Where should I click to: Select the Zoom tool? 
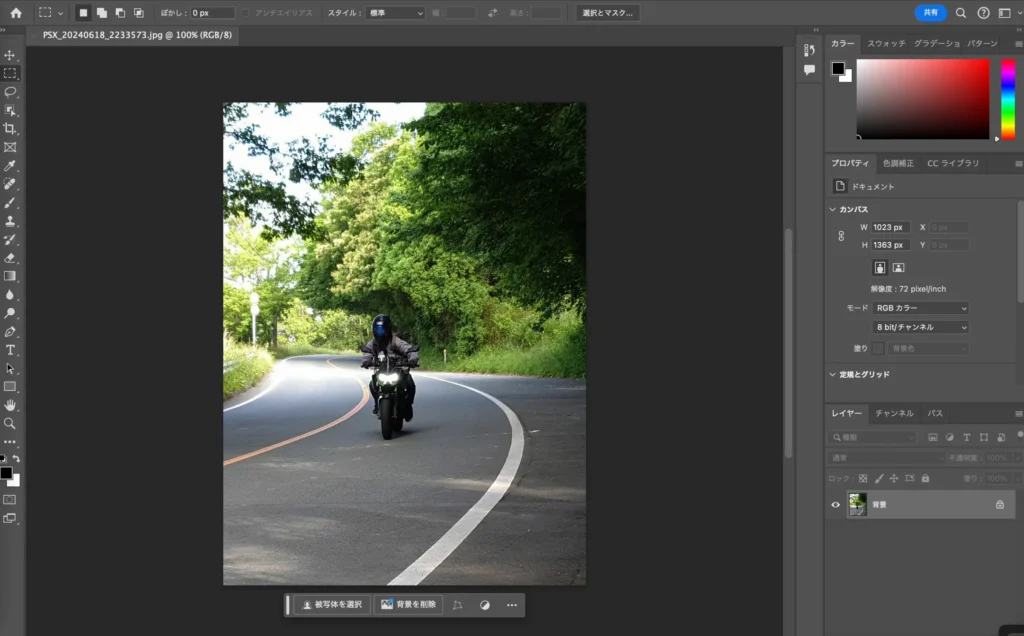pos(10,423)
